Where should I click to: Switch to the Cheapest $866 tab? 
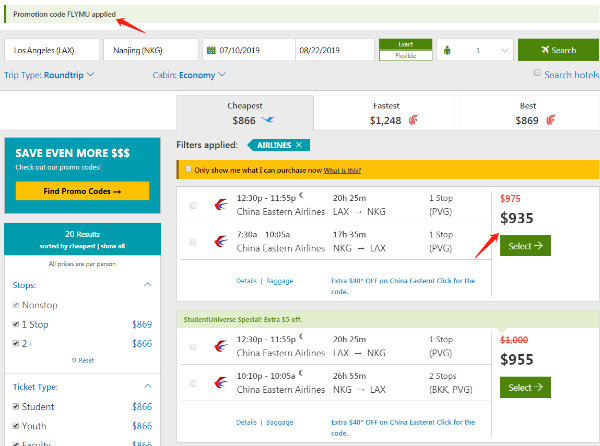[x=245, y=114]
